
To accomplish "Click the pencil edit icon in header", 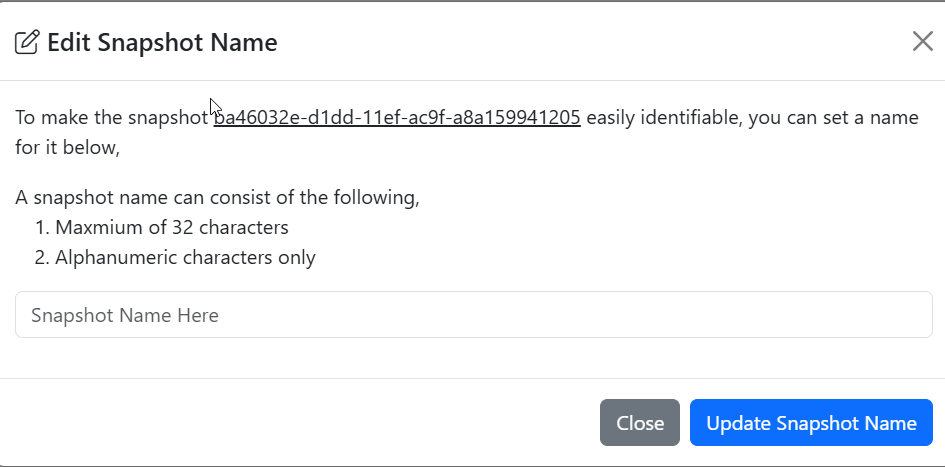I will [27, 42].
